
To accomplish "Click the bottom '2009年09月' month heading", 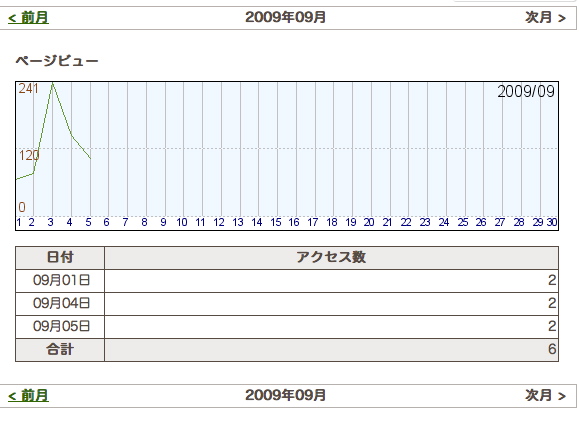I will click(285, 395).
